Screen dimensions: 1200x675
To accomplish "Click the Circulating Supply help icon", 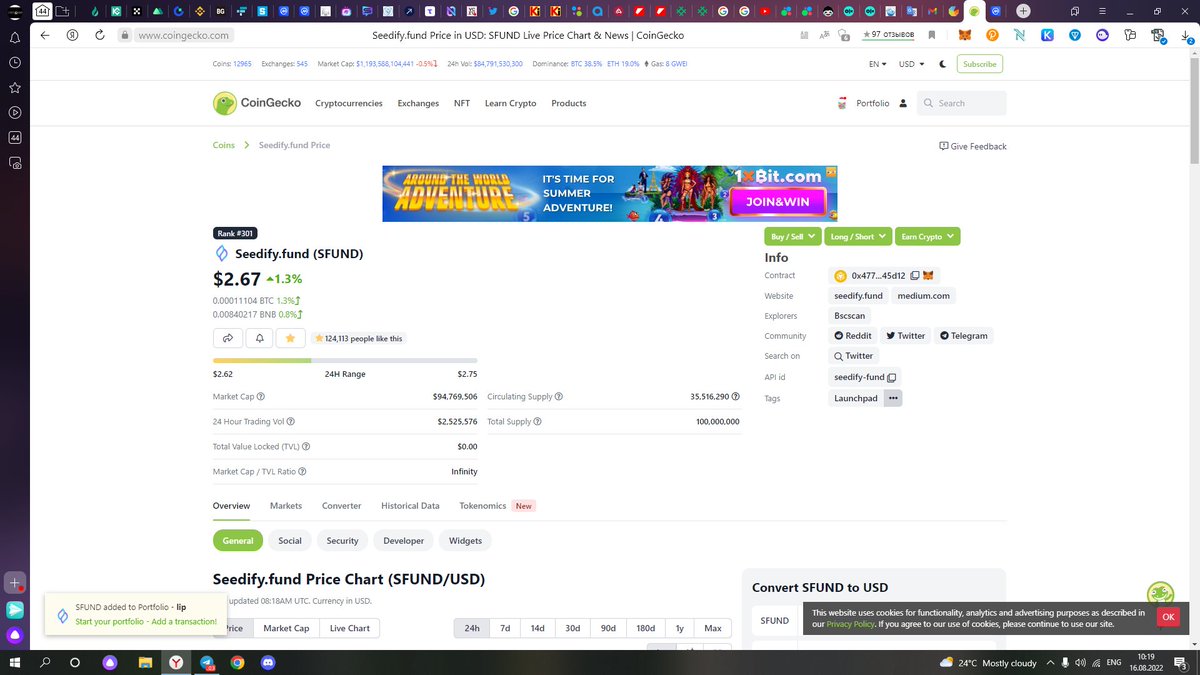I will pos(559,397).
